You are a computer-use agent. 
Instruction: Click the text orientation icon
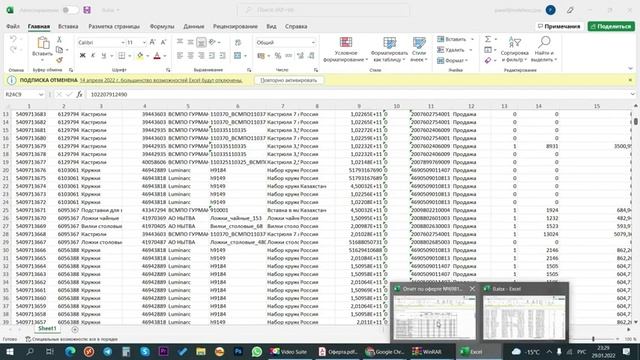(212, 42)
